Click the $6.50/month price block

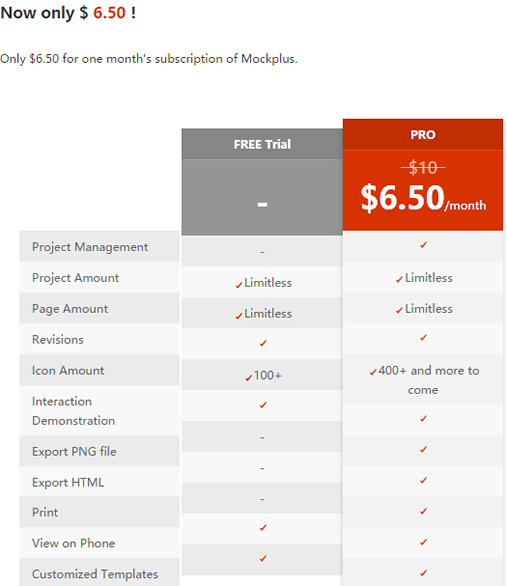[423, 198]
